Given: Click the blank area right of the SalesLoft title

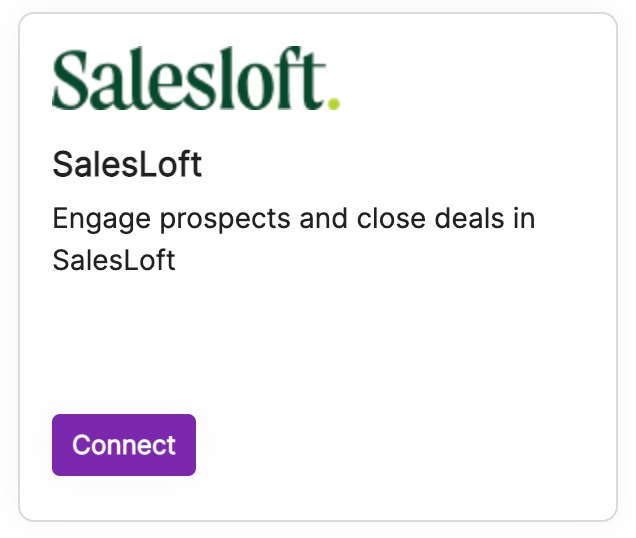Looking at the screenshot, I should click(400, 165).
